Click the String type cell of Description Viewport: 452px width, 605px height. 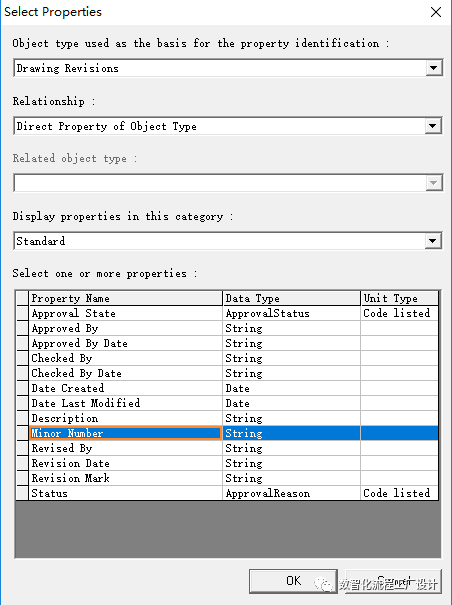291,418
